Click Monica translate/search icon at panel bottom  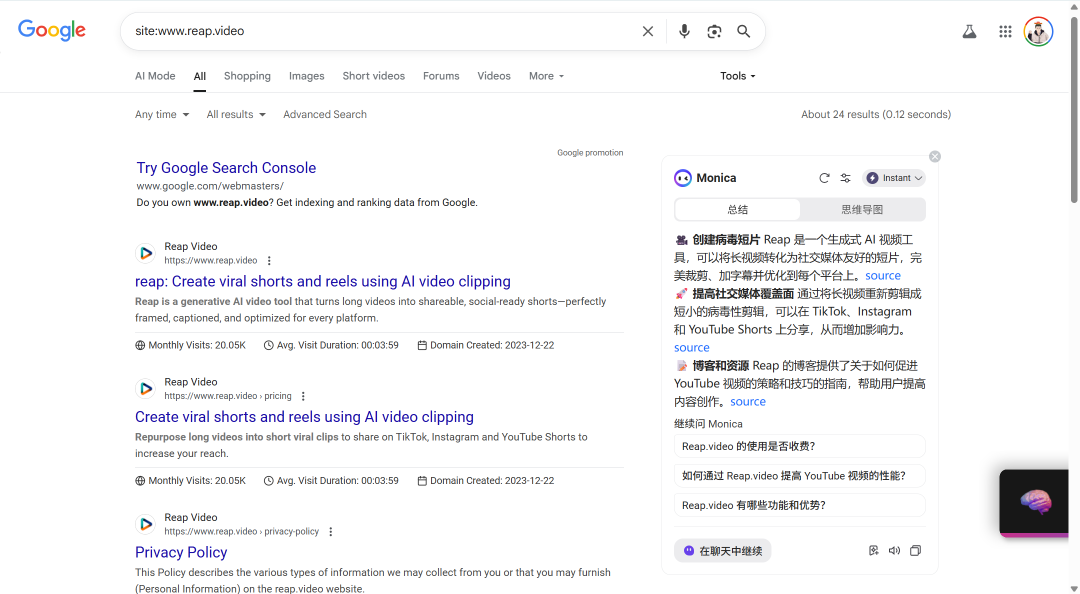873,551
